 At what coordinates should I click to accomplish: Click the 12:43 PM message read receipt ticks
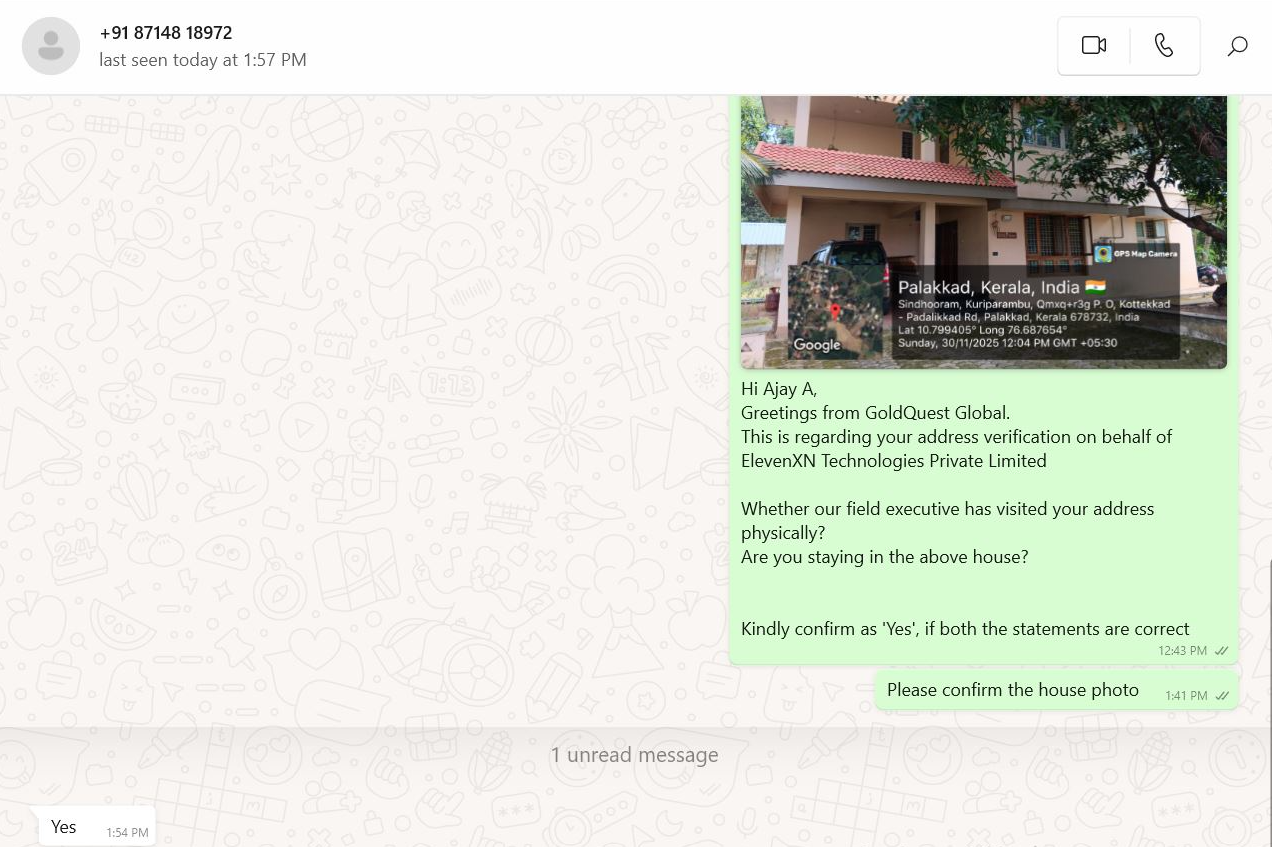tap(1222, 651)
